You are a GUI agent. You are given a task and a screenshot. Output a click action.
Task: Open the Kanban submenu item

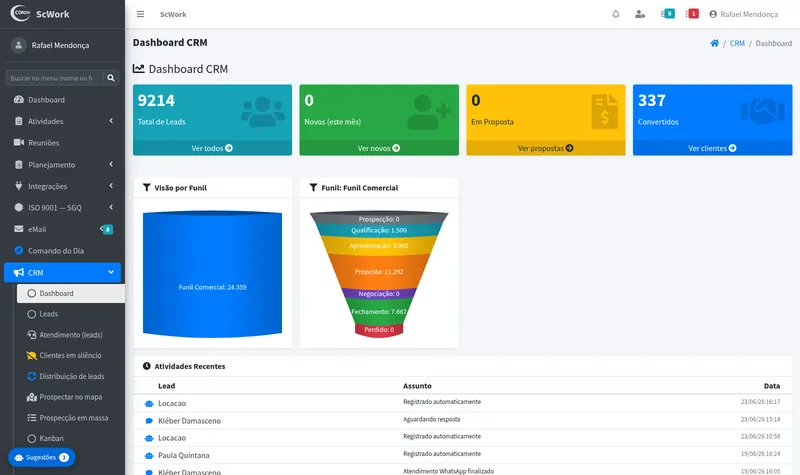pos(70,438)
